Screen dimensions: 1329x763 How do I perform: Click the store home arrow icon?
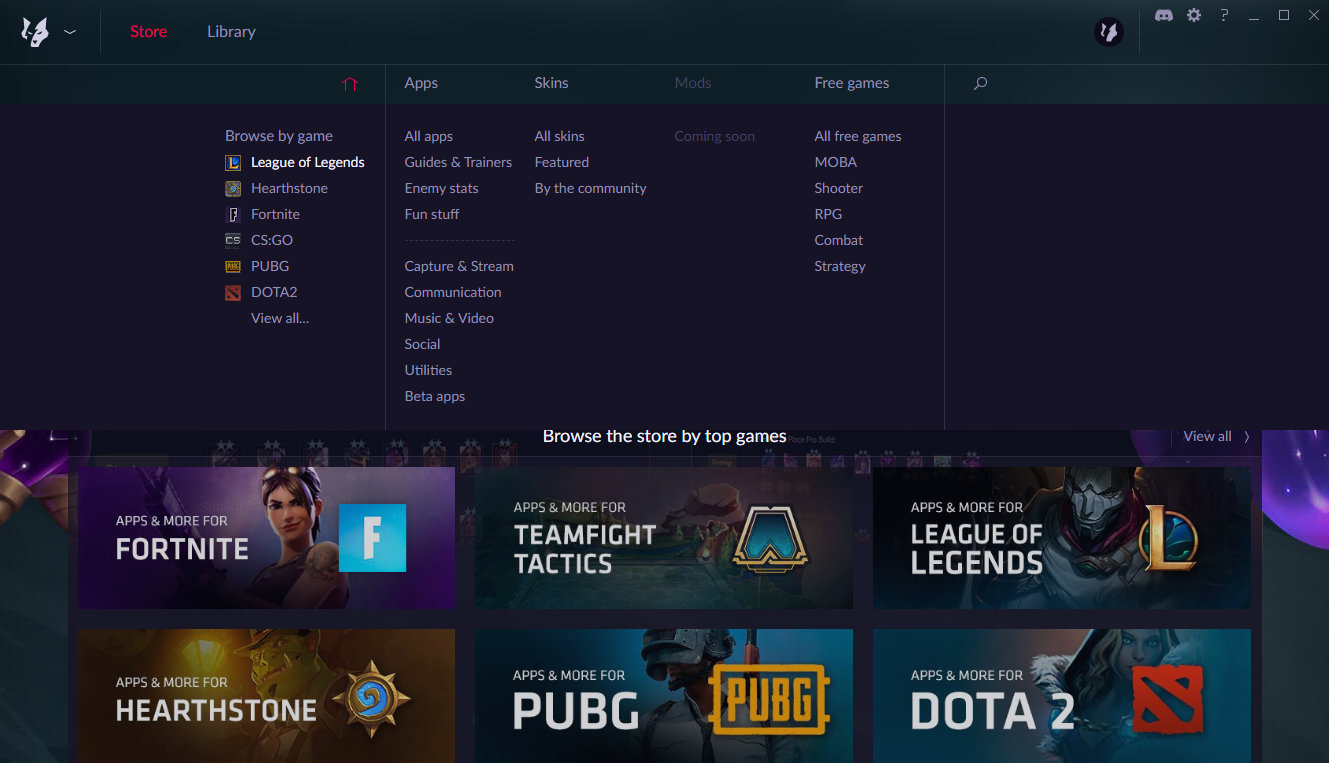point(350,85)
